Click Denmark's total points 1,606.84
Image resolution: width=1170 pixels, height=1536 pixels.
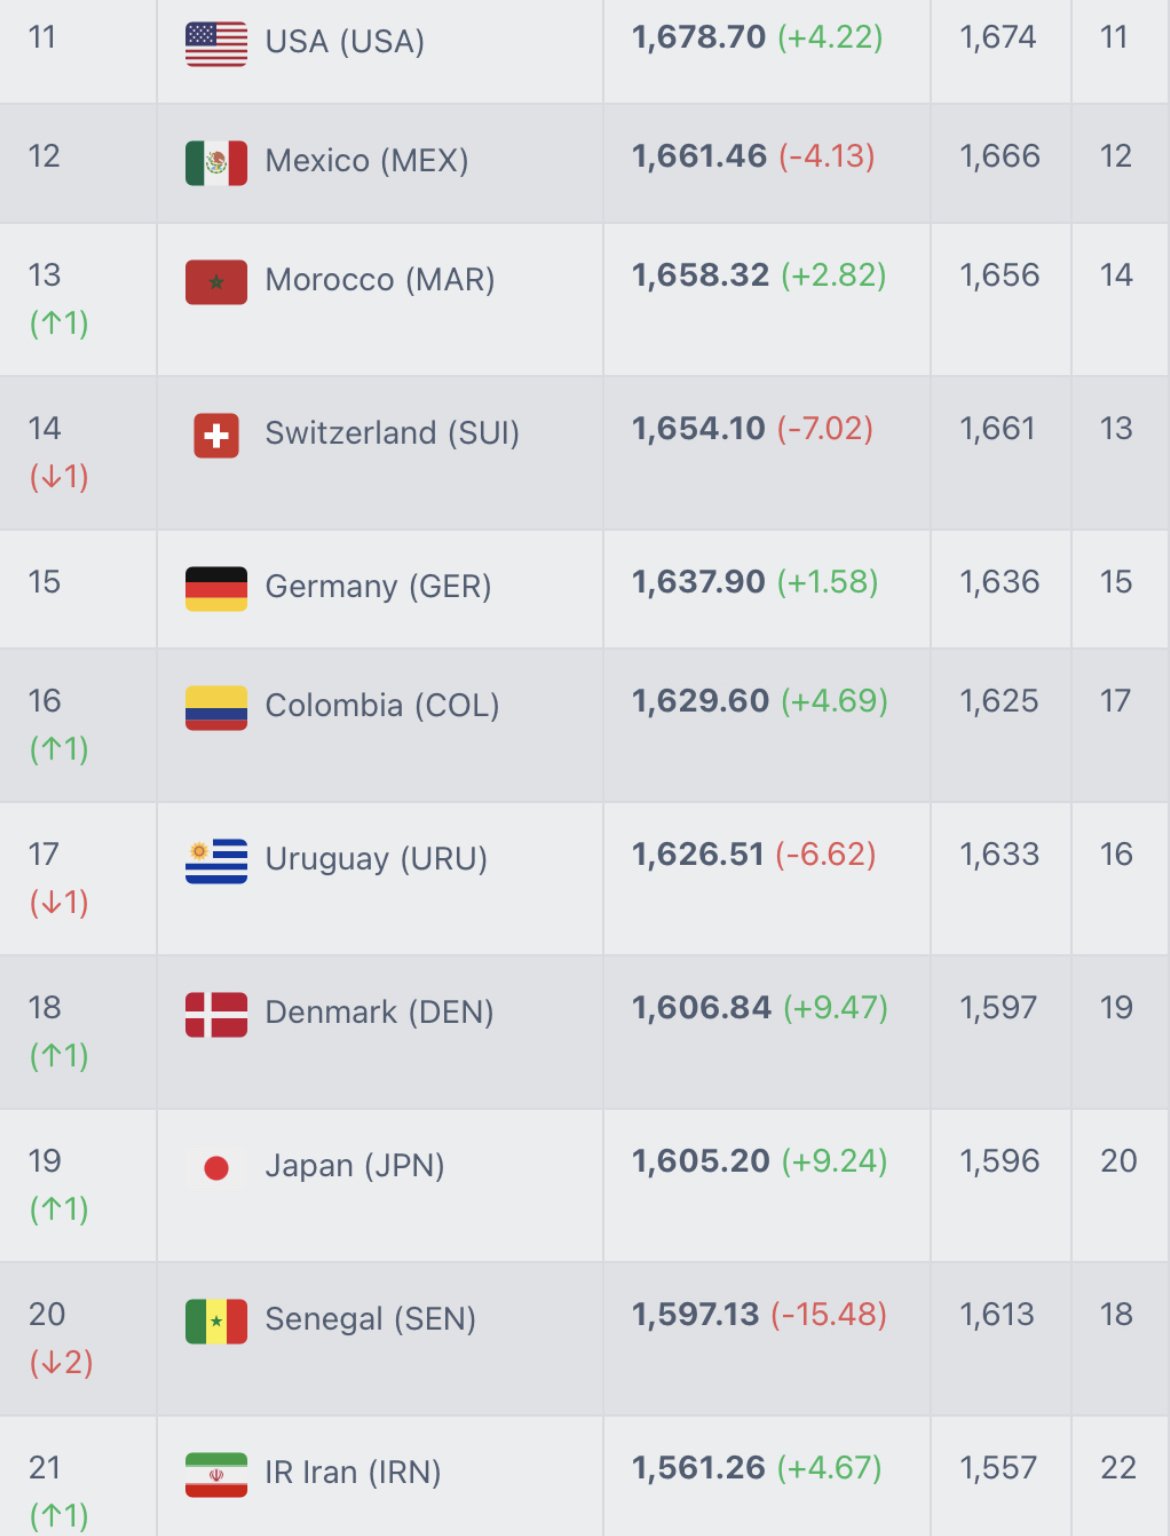tap(701, 1008)
